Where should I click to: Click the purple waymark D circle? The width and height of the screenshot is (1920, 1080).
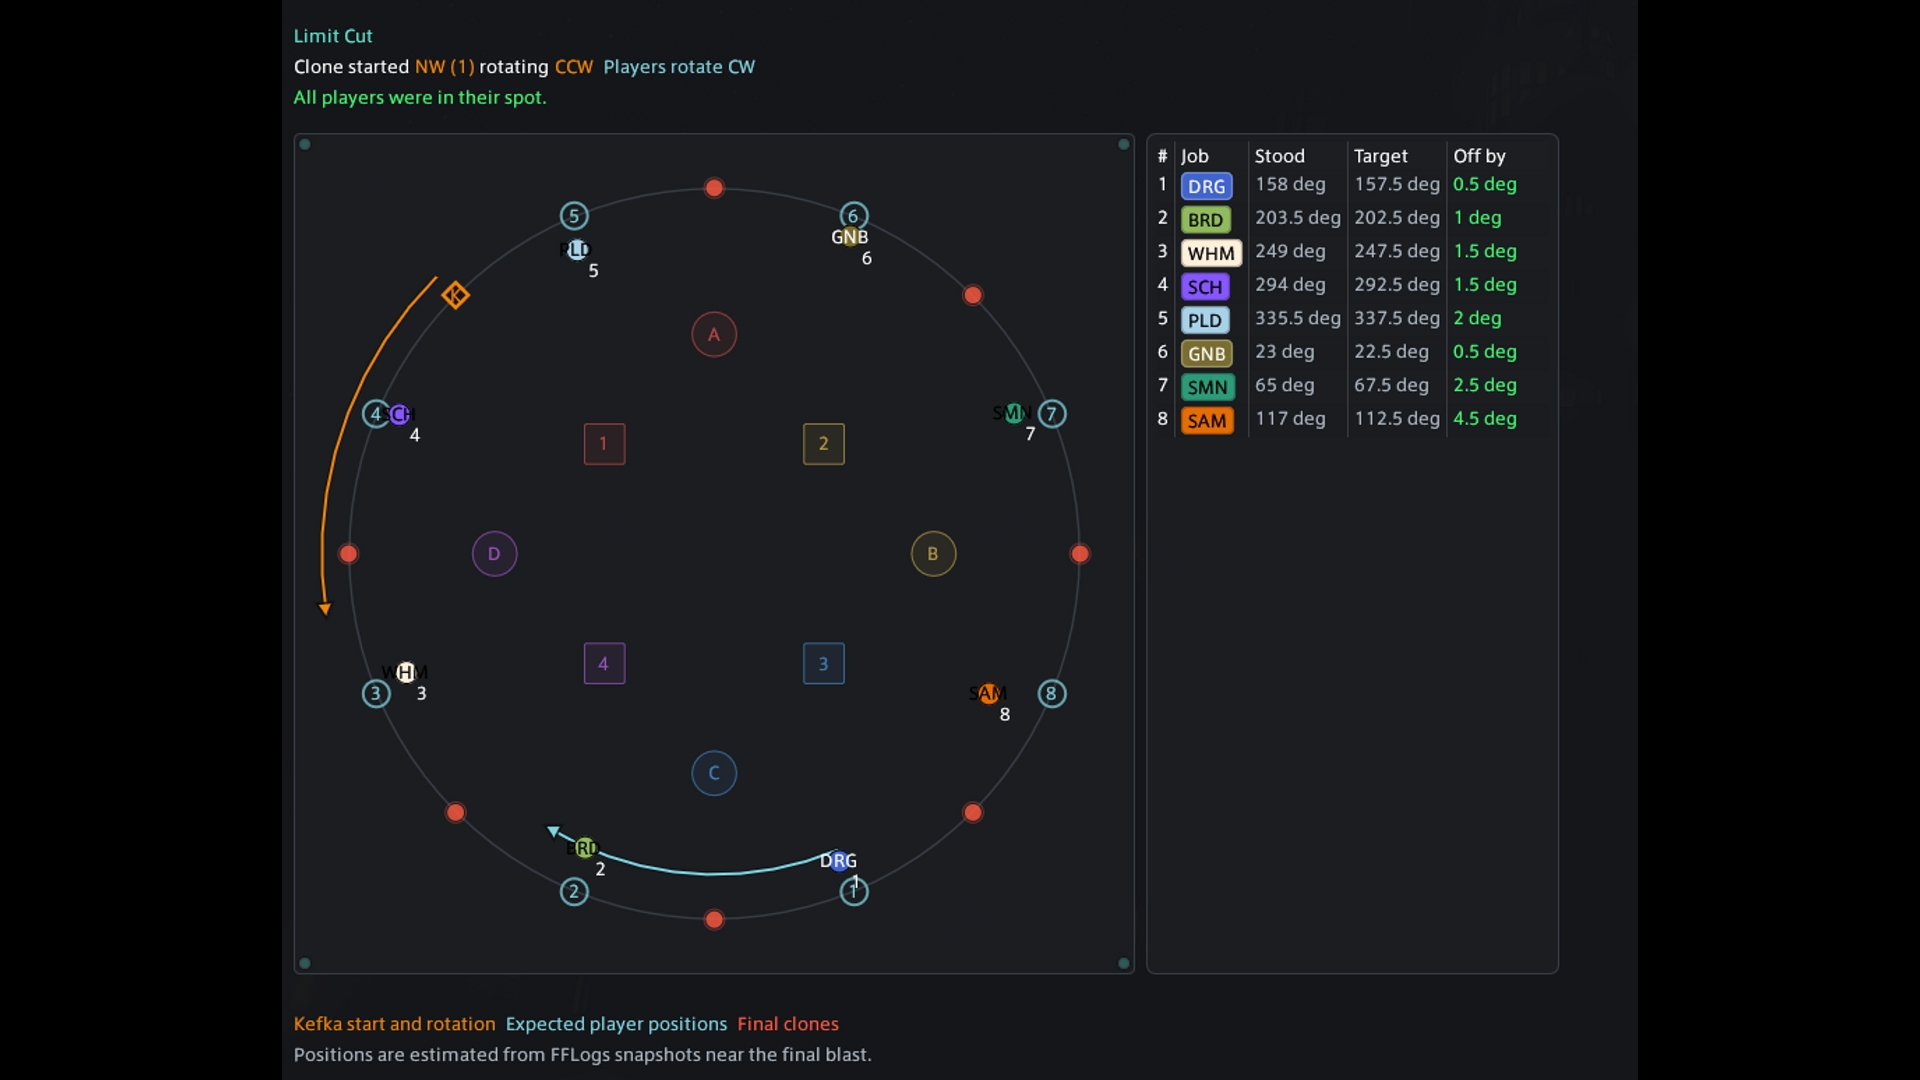coord(494,553)
